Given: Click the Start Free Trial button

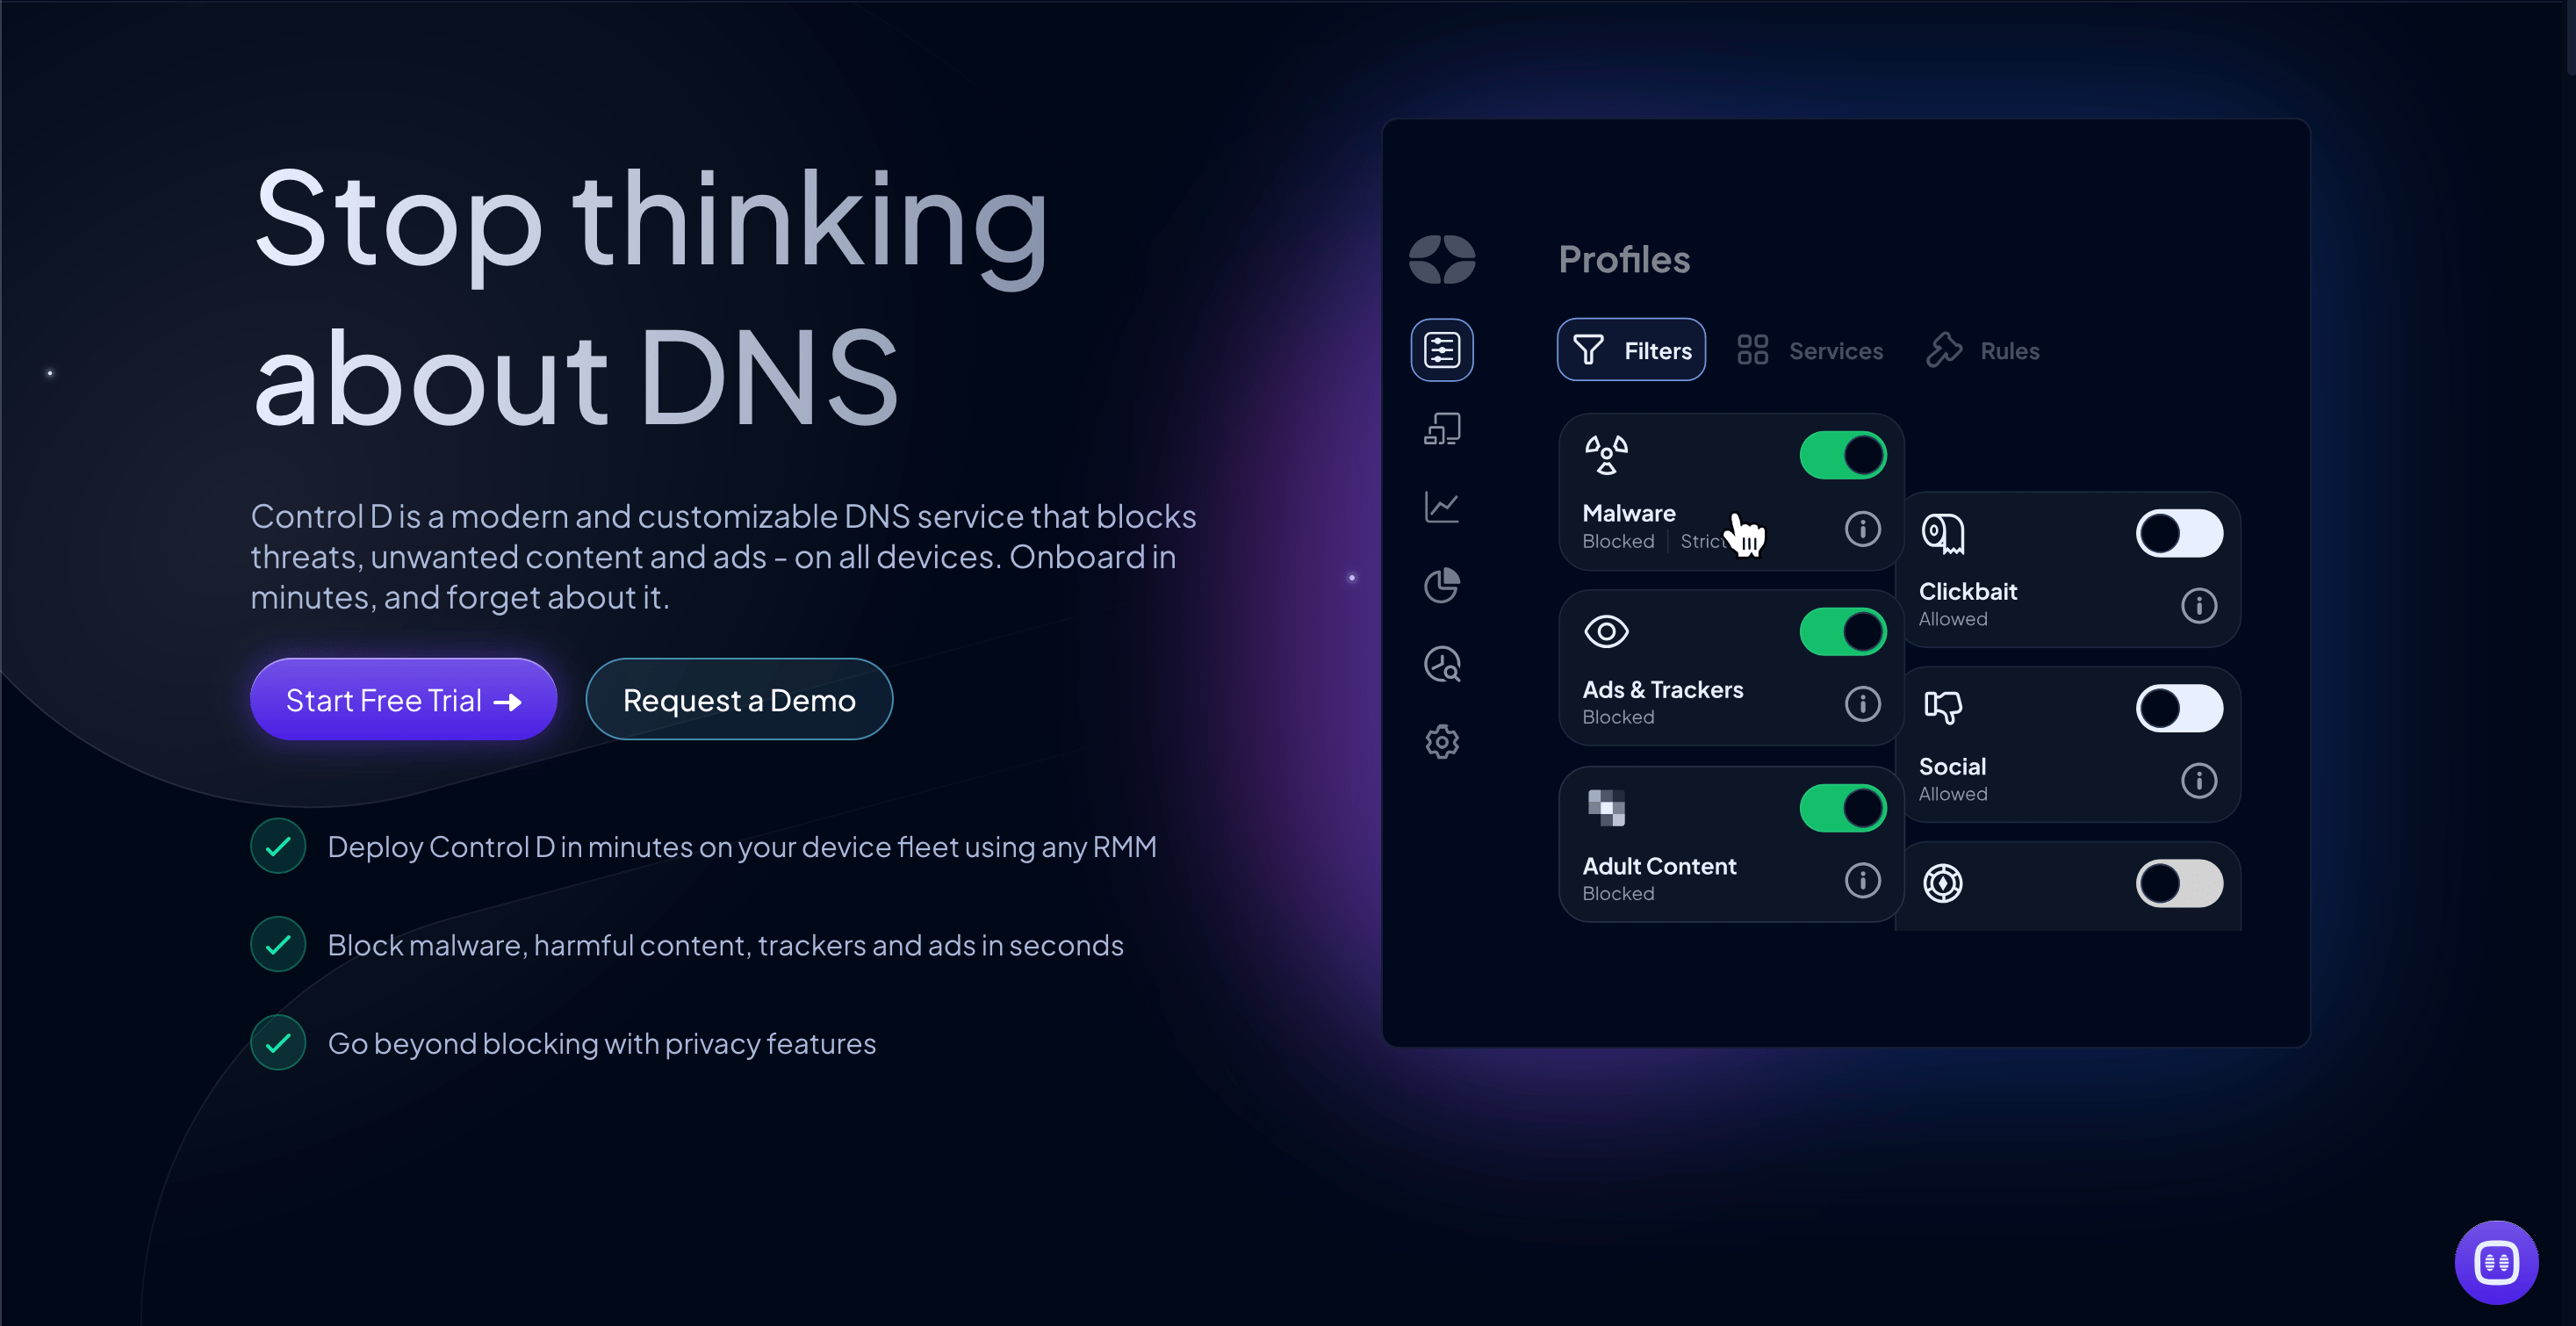Looking at the screenshot, I should [404, 698].
